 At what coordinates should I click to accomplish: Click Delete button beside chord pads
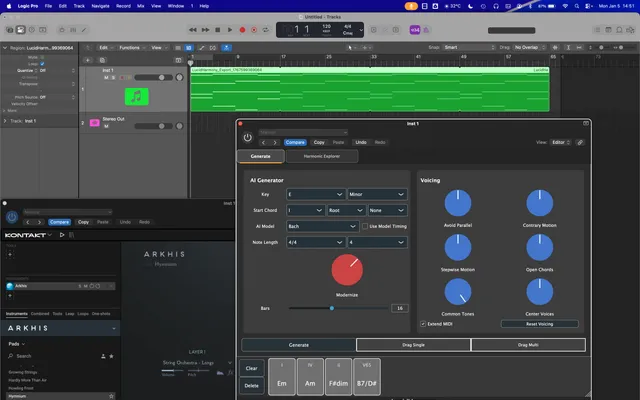(x=251, y=385)
